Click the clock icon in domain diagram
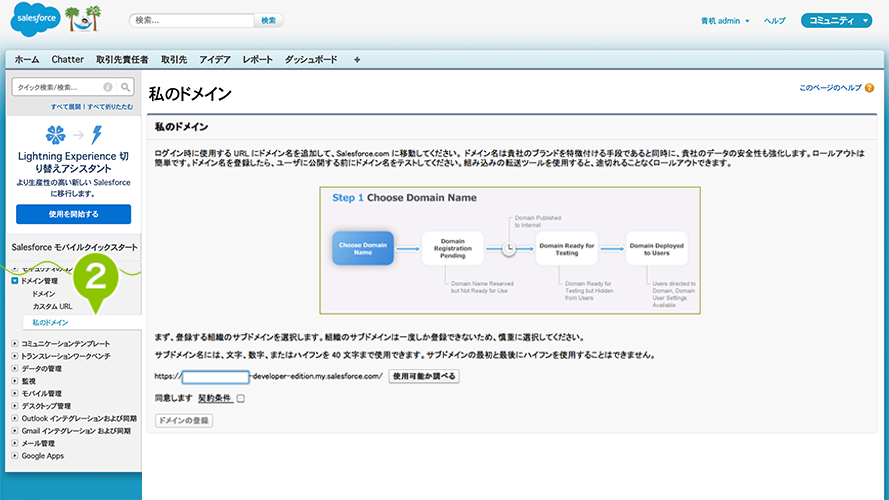The width and height of the screenshot is (889, 500). pos(509,248)
